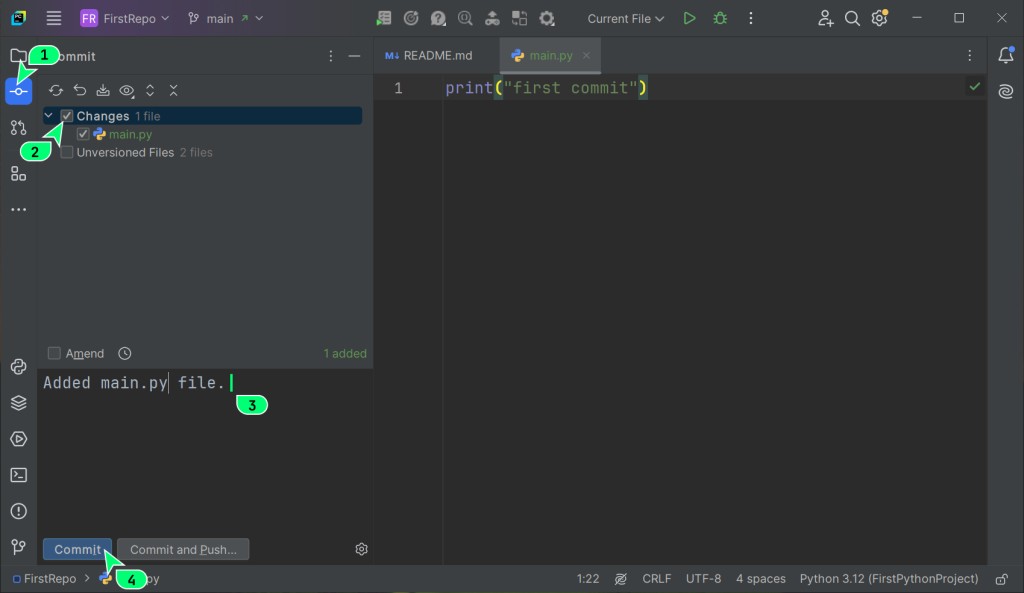Open the hamburger main menu

coord(54,18)
